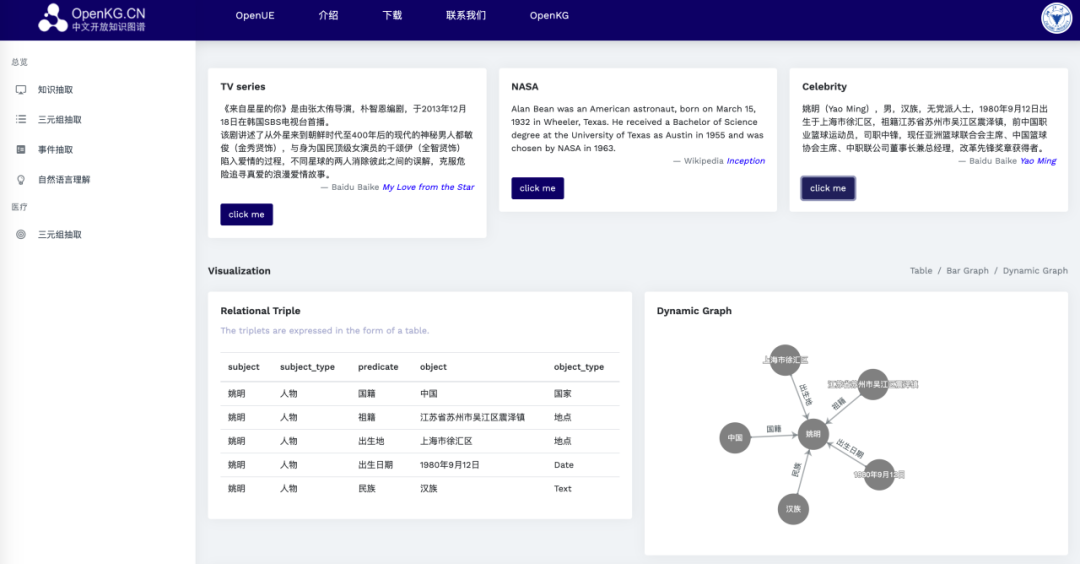This screenshot has height=564, width=1080.
Task: Open the Inception link in NASA card
Action: click(x=746, y=160)
